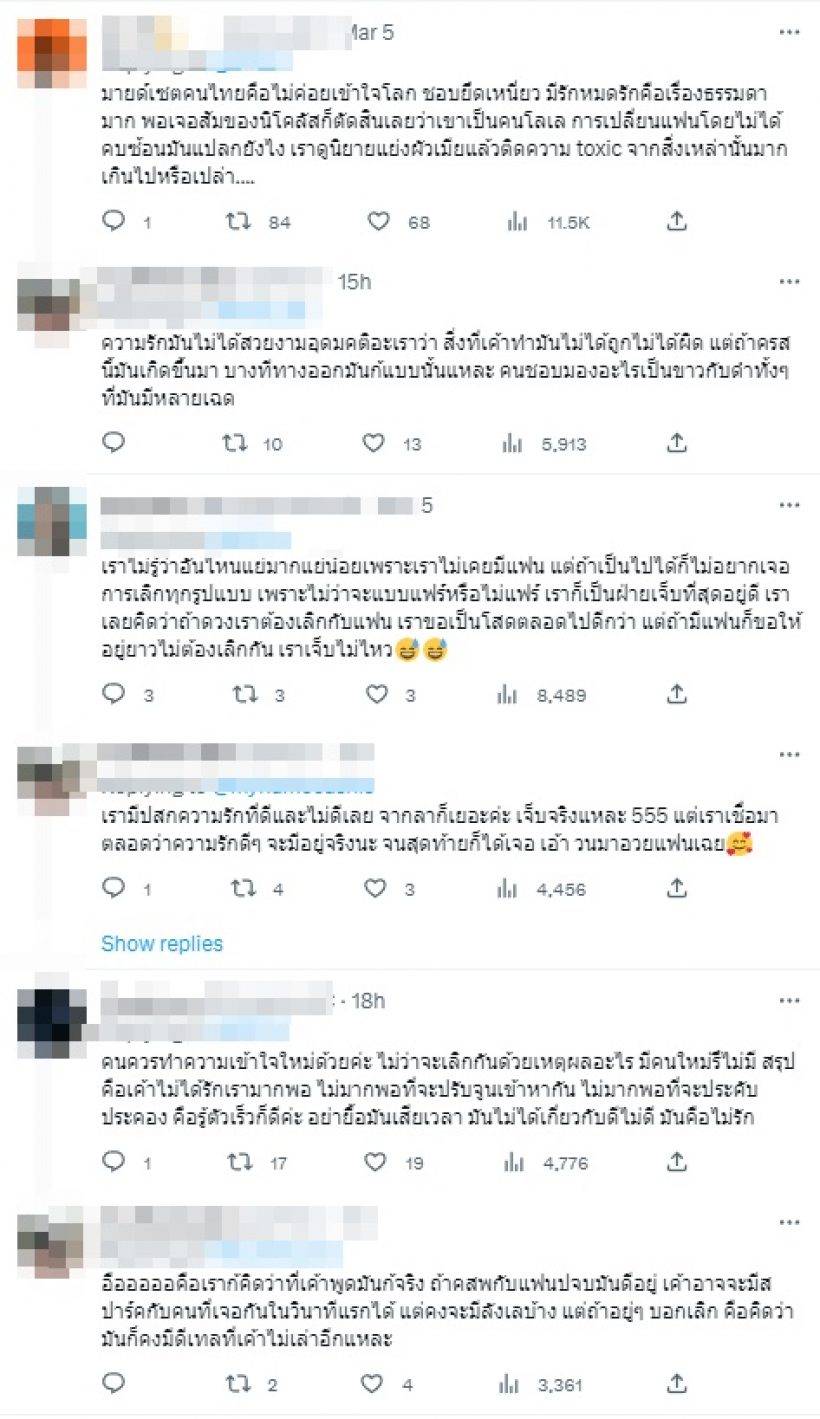This screenshot has height=1419, width=820.
Task: Retweet the post with 10 retweets
Action: [236, 442]
